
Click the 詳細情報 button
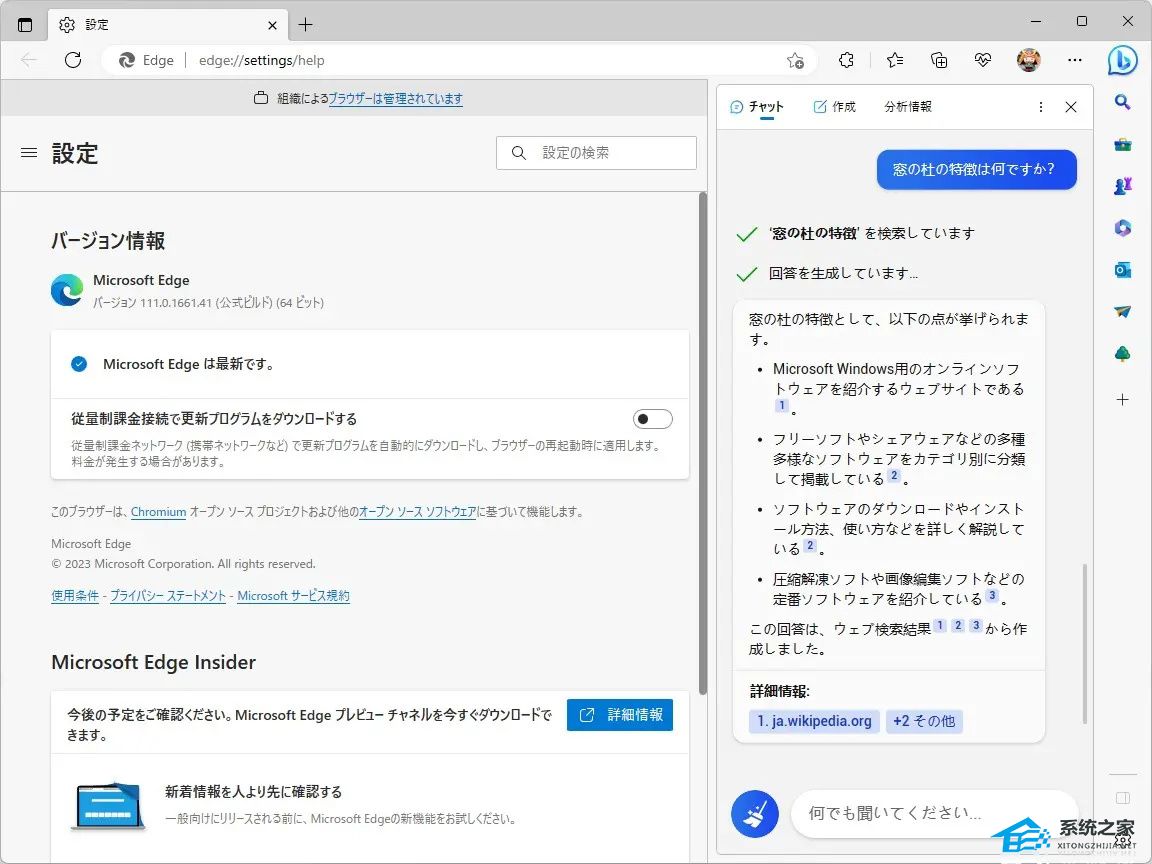(x=620, y=715)
